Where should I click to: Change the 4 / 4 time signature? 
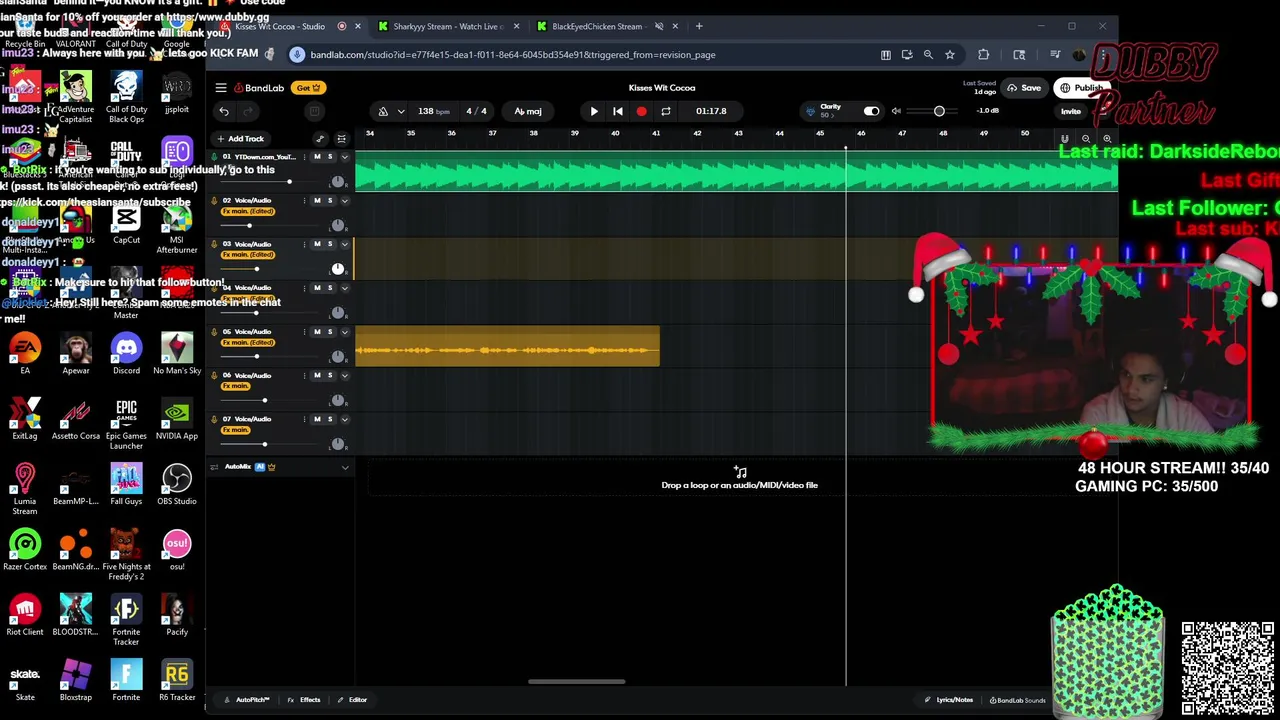476,111
